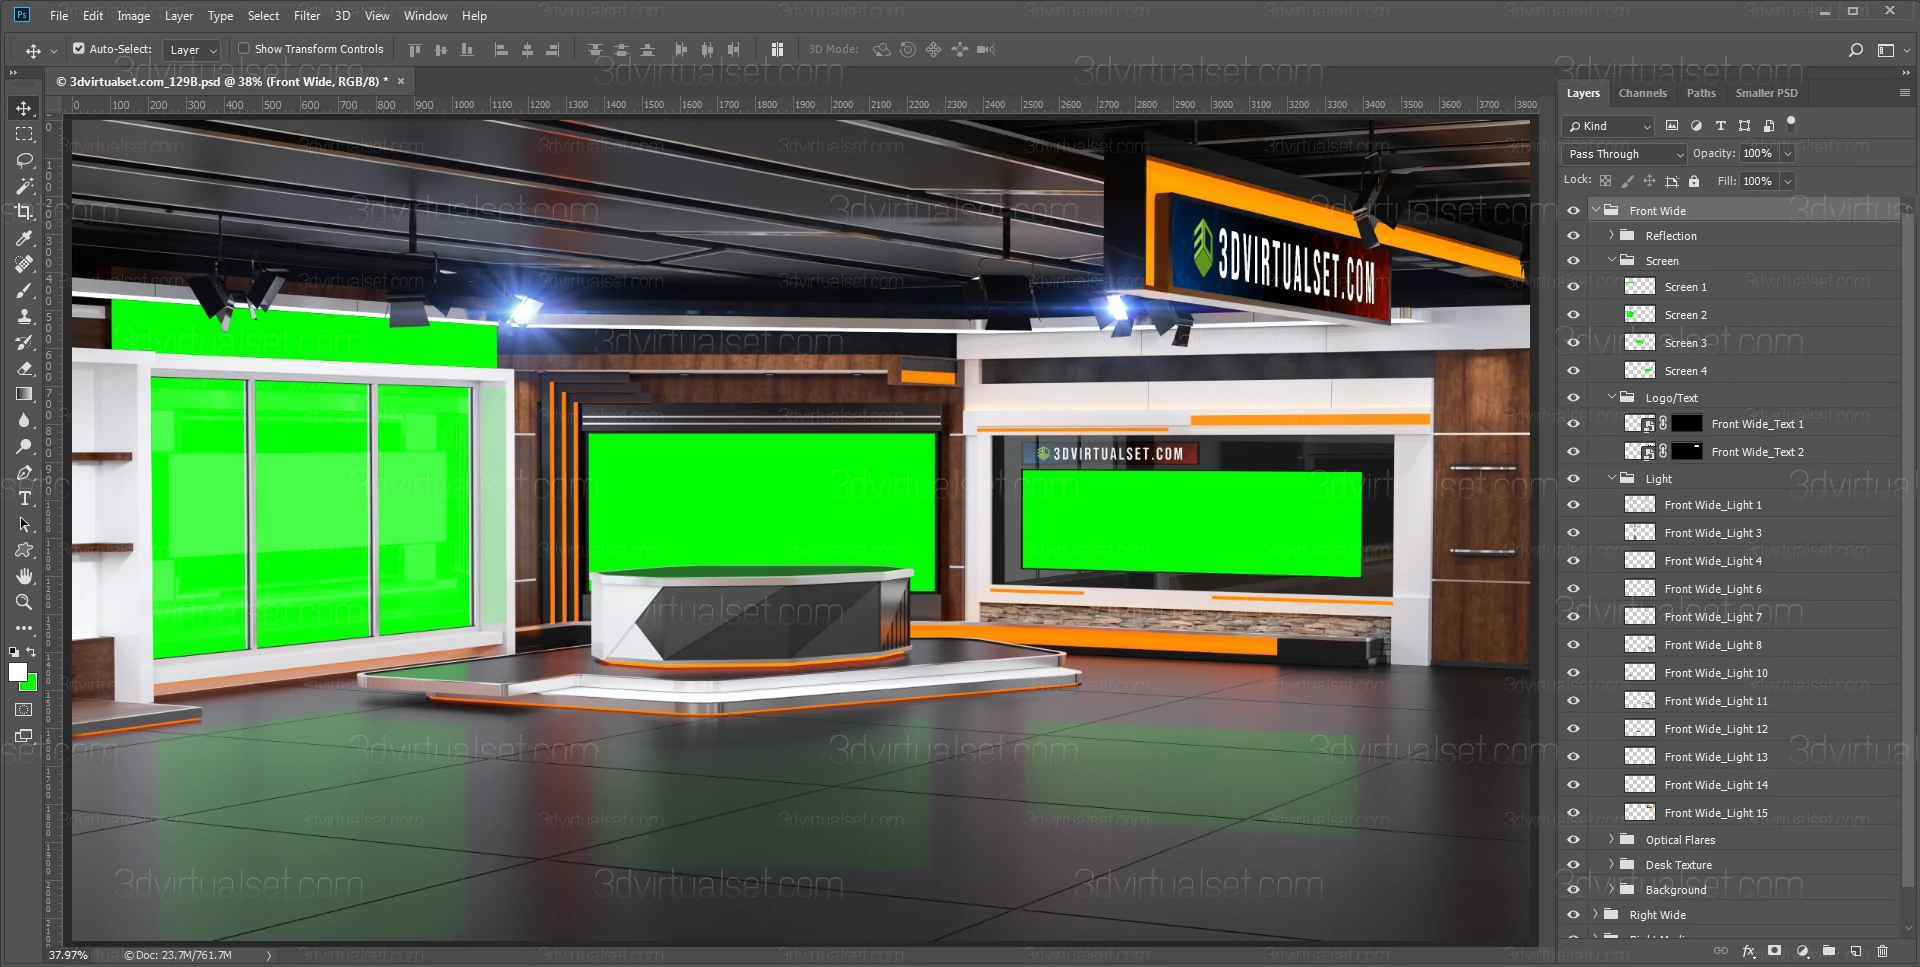Open the Image menu
The width and height of the screenshot is (1920, 967).
(133, 16)
